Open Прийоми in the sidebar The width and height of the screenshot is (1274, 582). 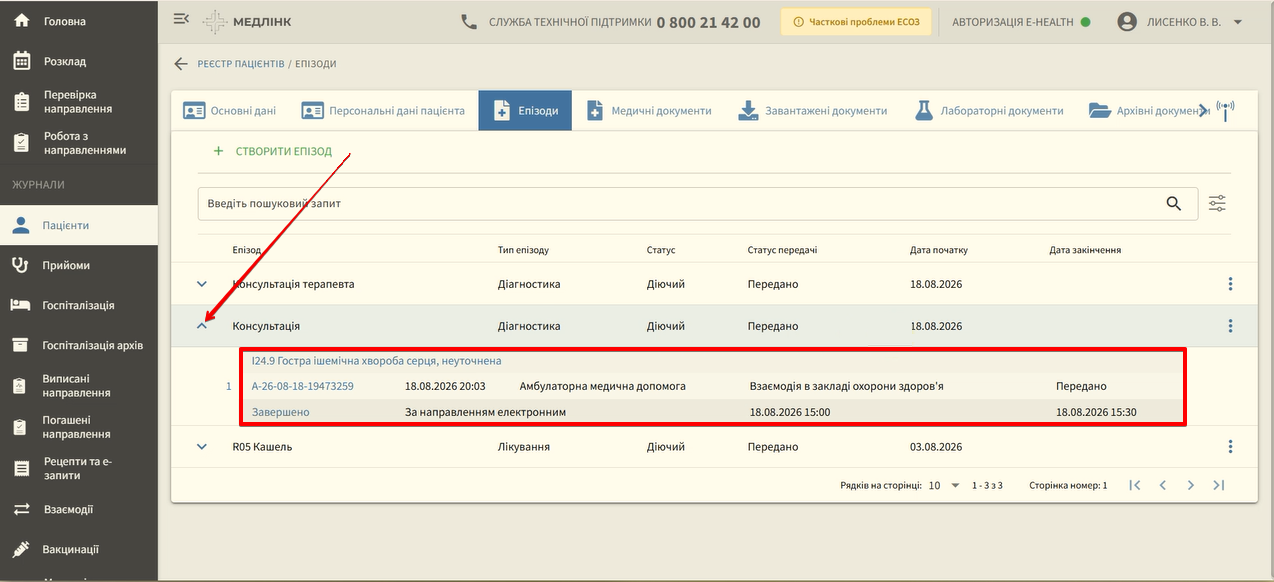click(79, 265)
